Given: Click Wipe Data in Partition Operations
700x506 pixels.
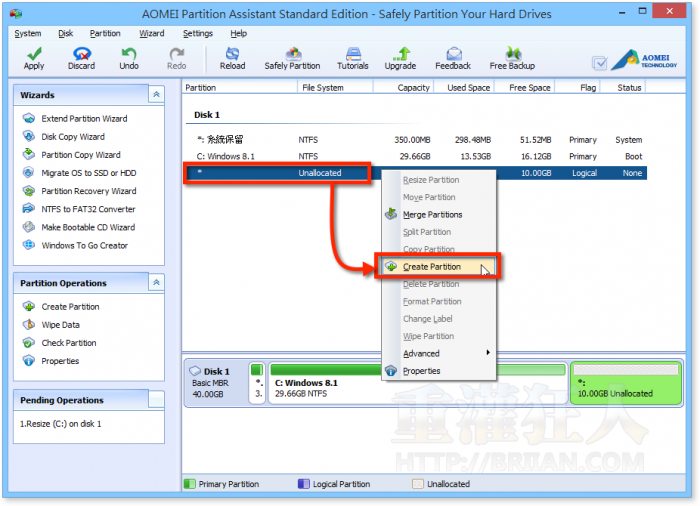Looking at the screenshot, I should click(x=60, y=325).
